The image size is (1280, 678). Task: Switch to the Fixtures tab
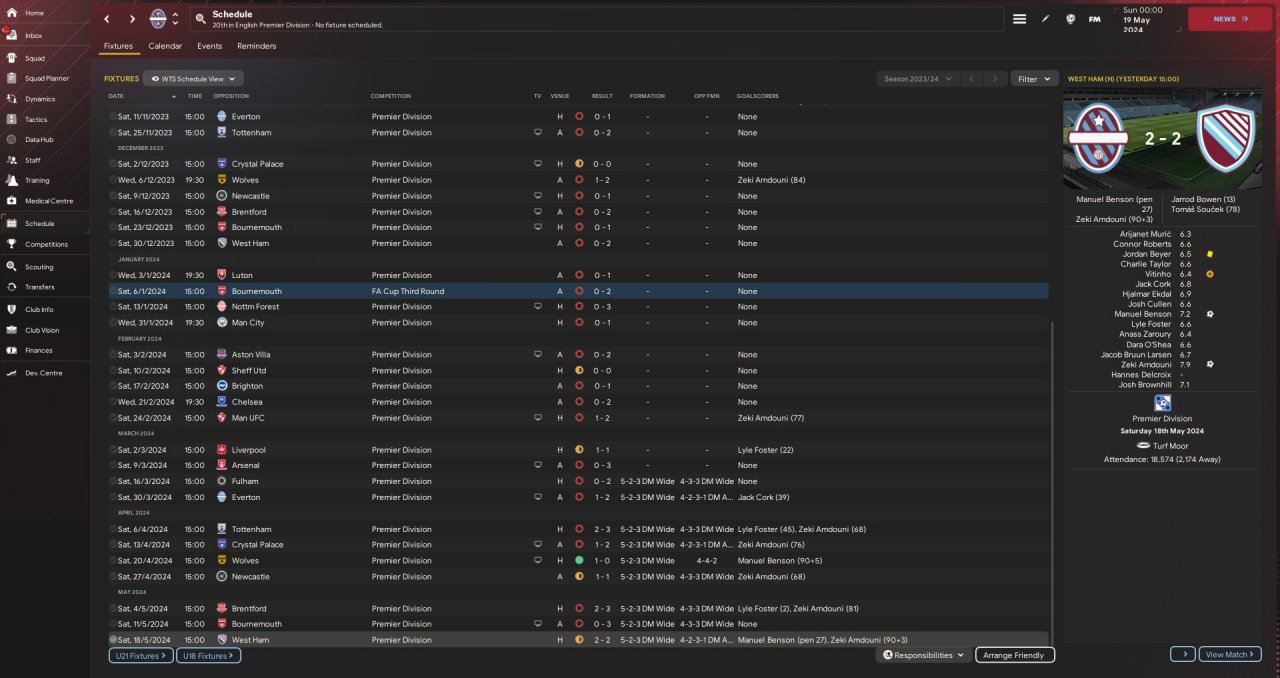point(118,46)
